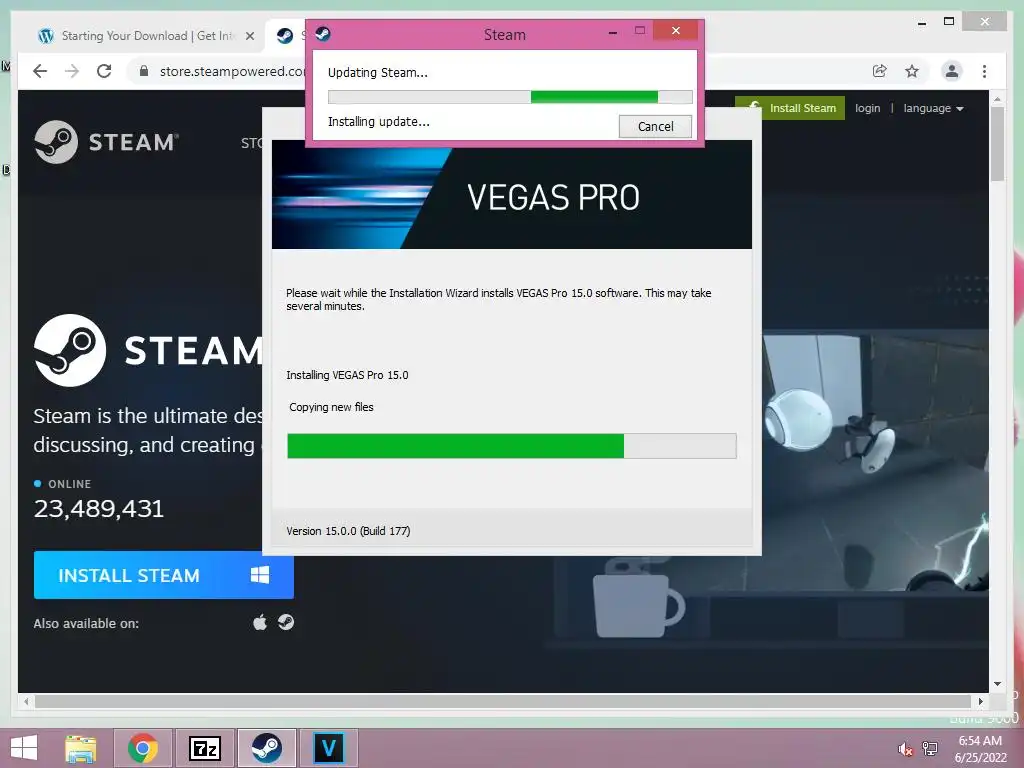Click the network tray icon
Viewport: 1024px width, 768px height.
click(930, 748)
